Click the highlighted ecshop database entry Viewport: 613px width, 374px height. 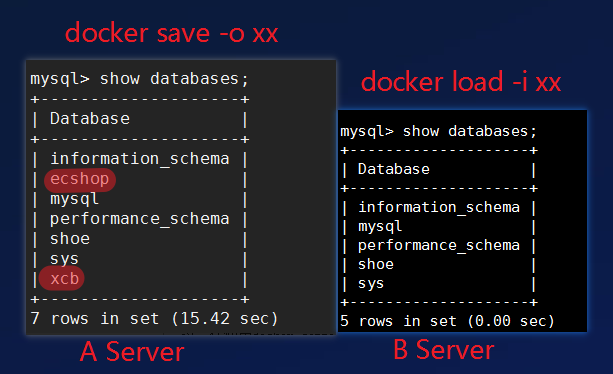pyautogui.click(x=80, y=180)
